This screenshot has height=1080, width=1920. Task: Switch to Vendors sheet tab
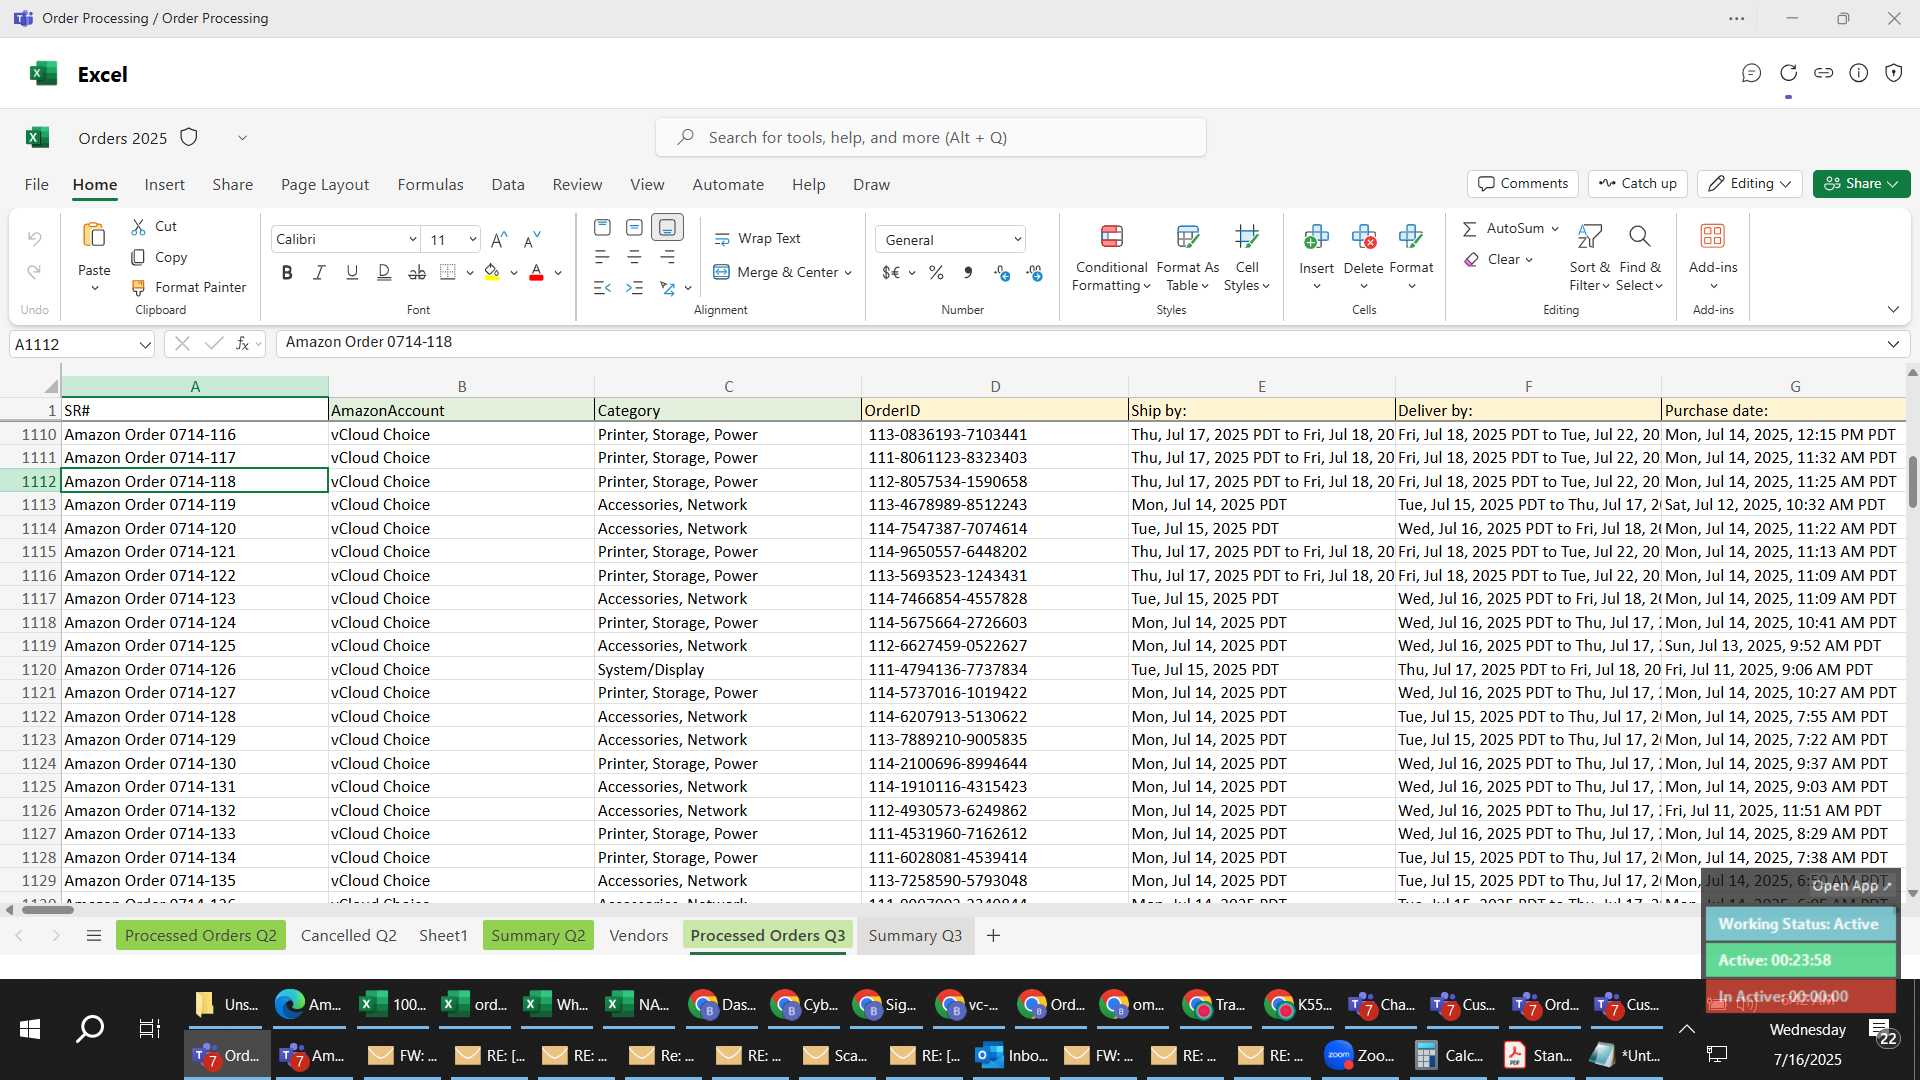638,935
